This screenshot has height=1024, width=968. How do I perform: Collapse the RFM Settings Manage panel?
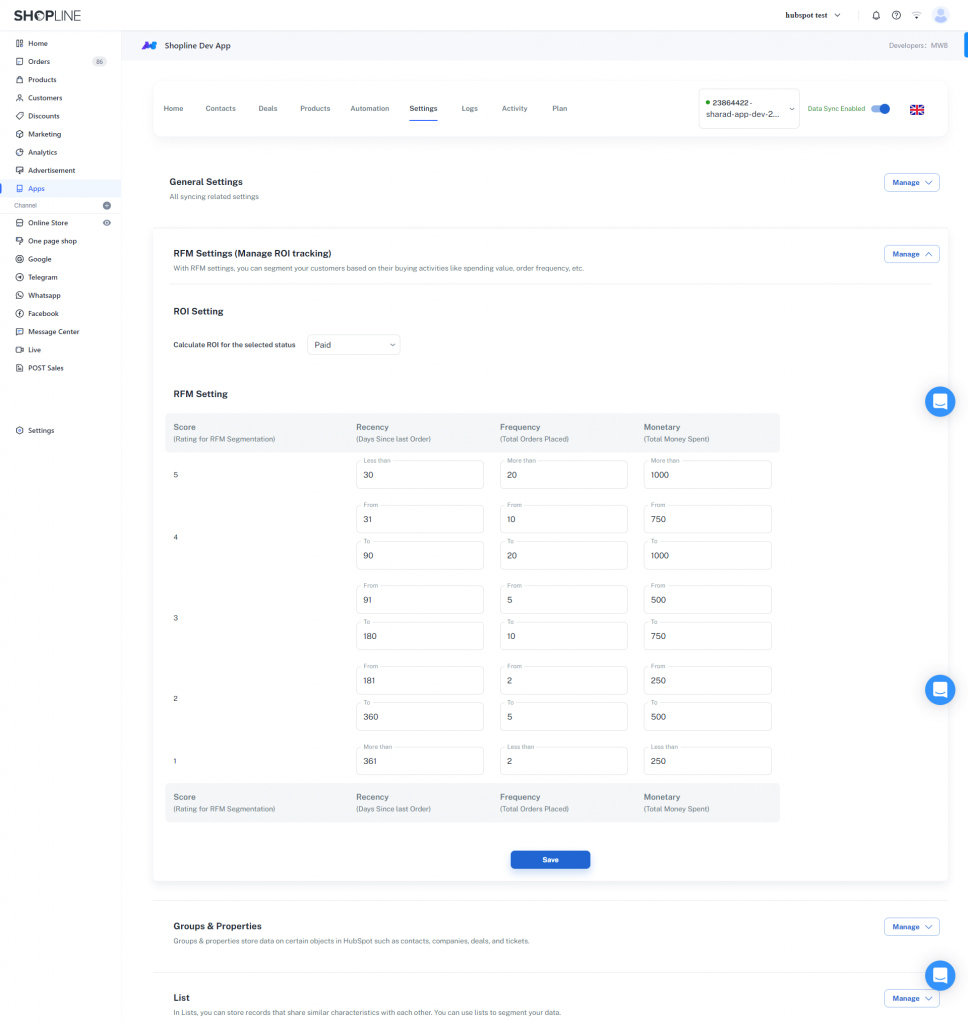pos(910,253)
